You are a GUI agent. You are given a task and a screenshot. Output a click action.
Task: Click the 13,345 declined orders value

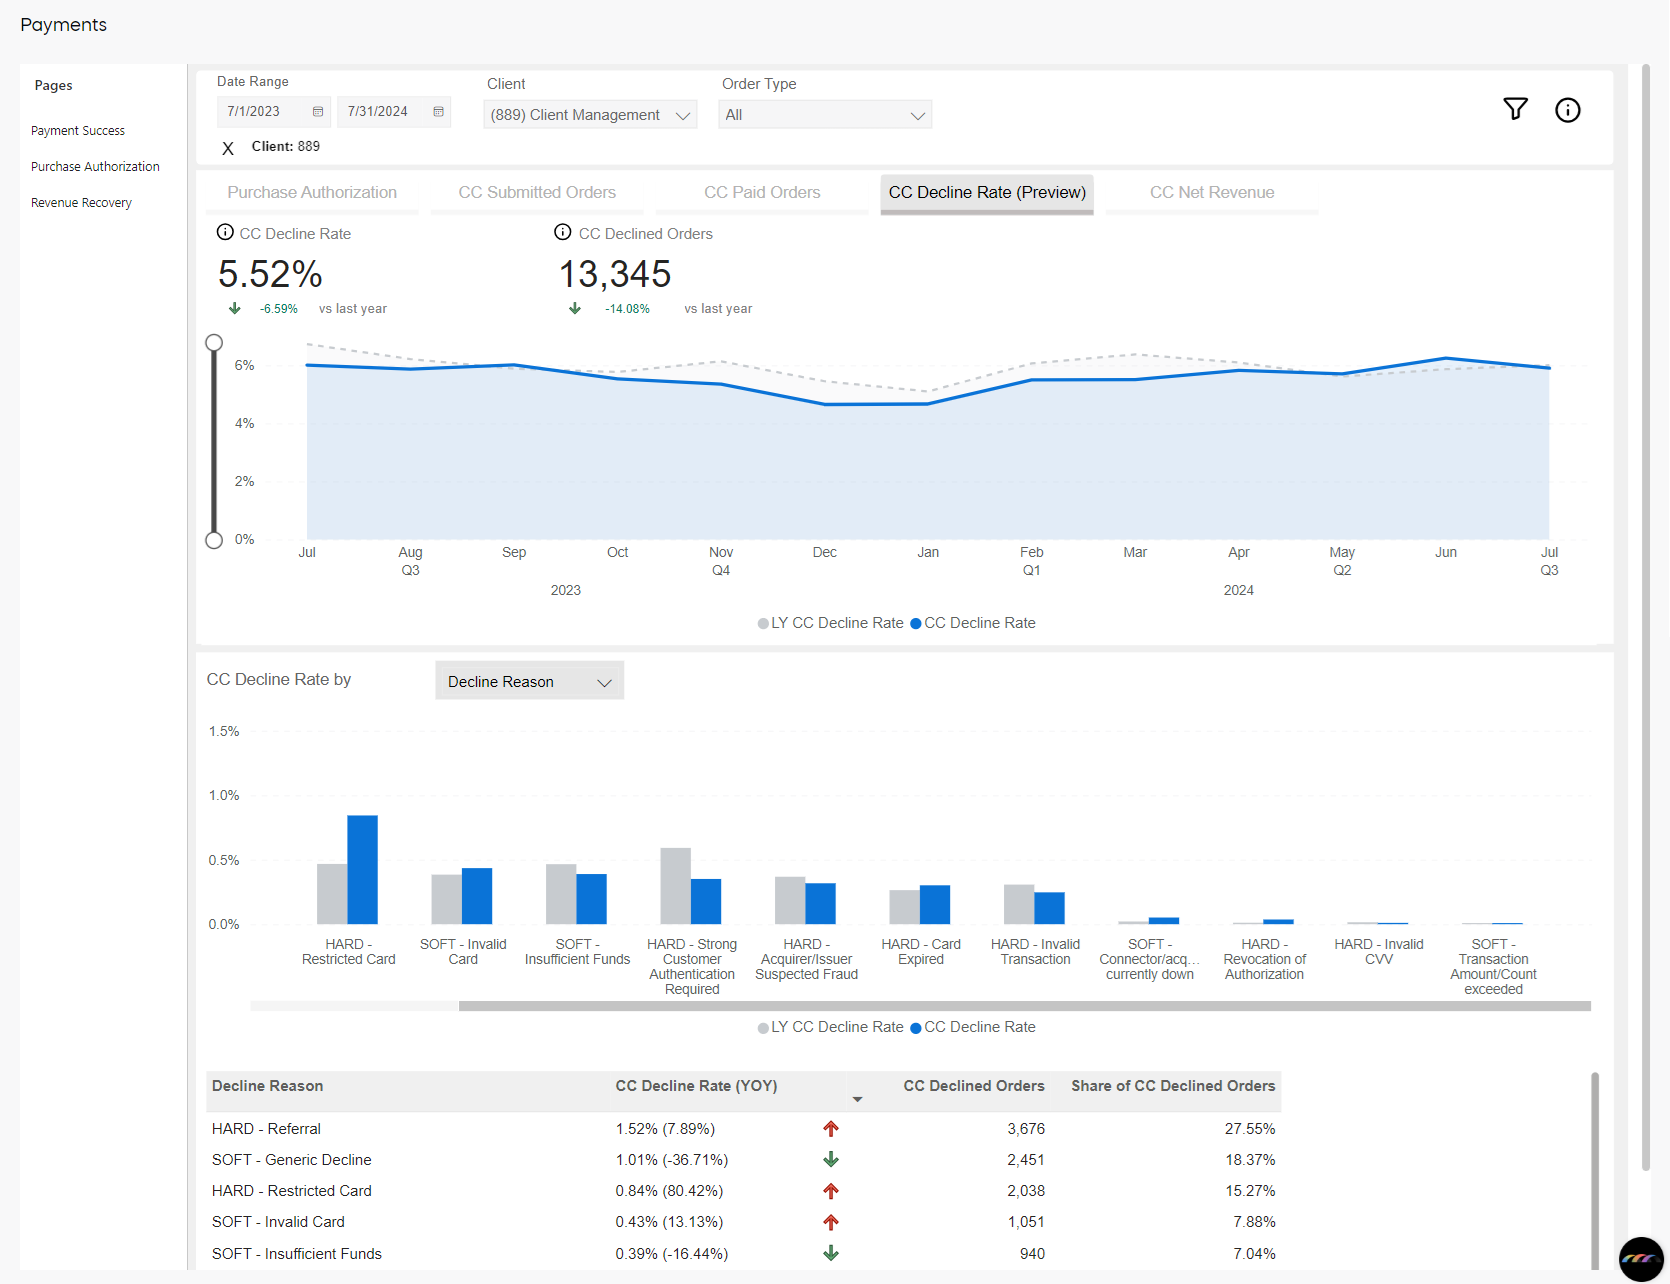(x=615, y=274)
